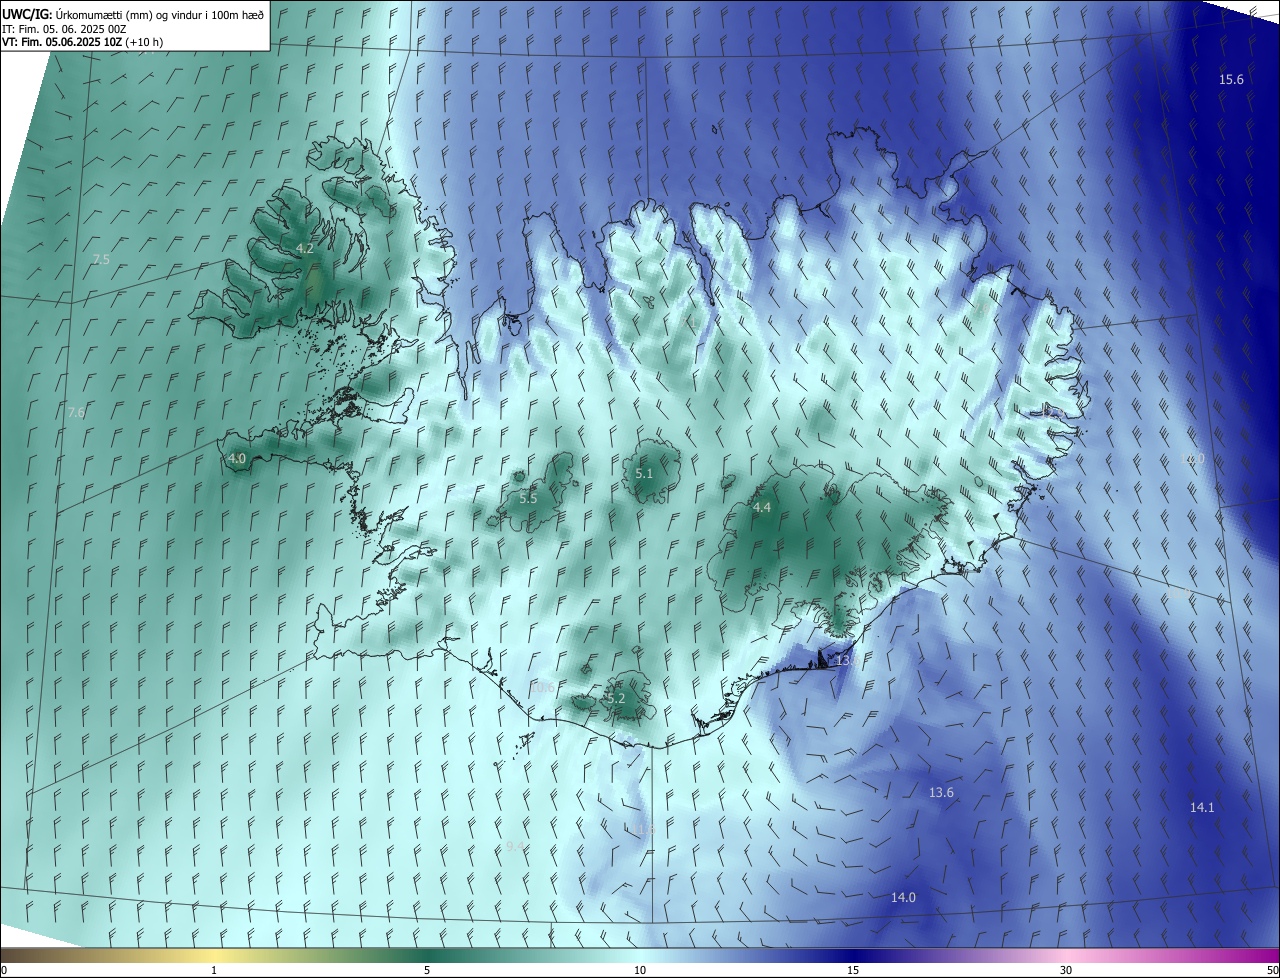The height and width of the screenshot is (978, 1280).
Task: Click the color scale tick label '0'
Action: (x=4, y=971)
